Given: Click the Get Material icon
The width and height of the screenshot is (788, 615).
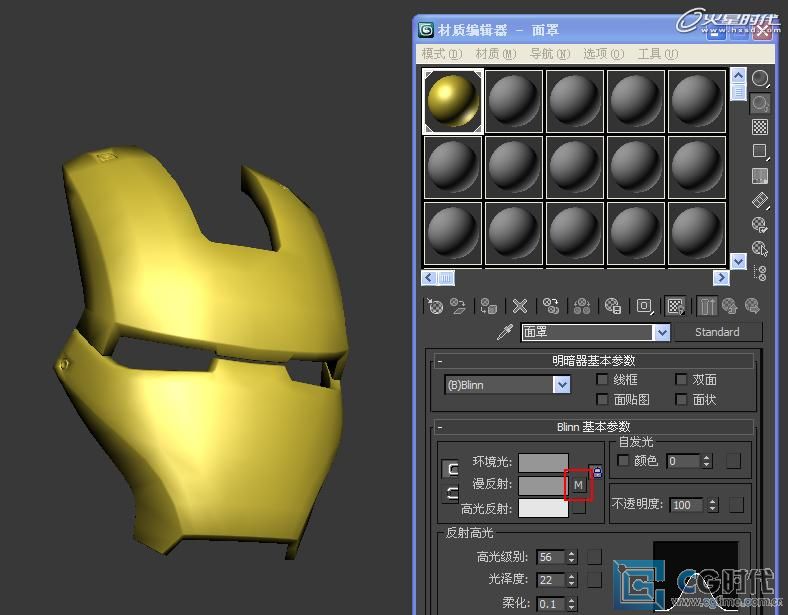Looking at the screenshot, I should [x=435, y=306].
